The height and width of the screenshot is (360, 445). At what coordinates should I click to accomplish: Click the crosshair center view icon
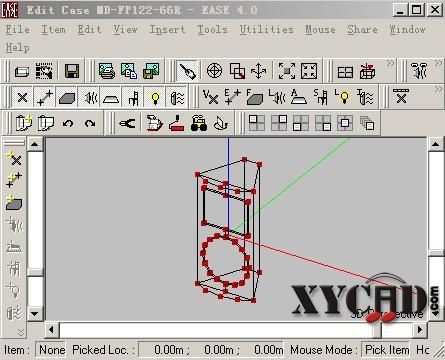[214, 71]
